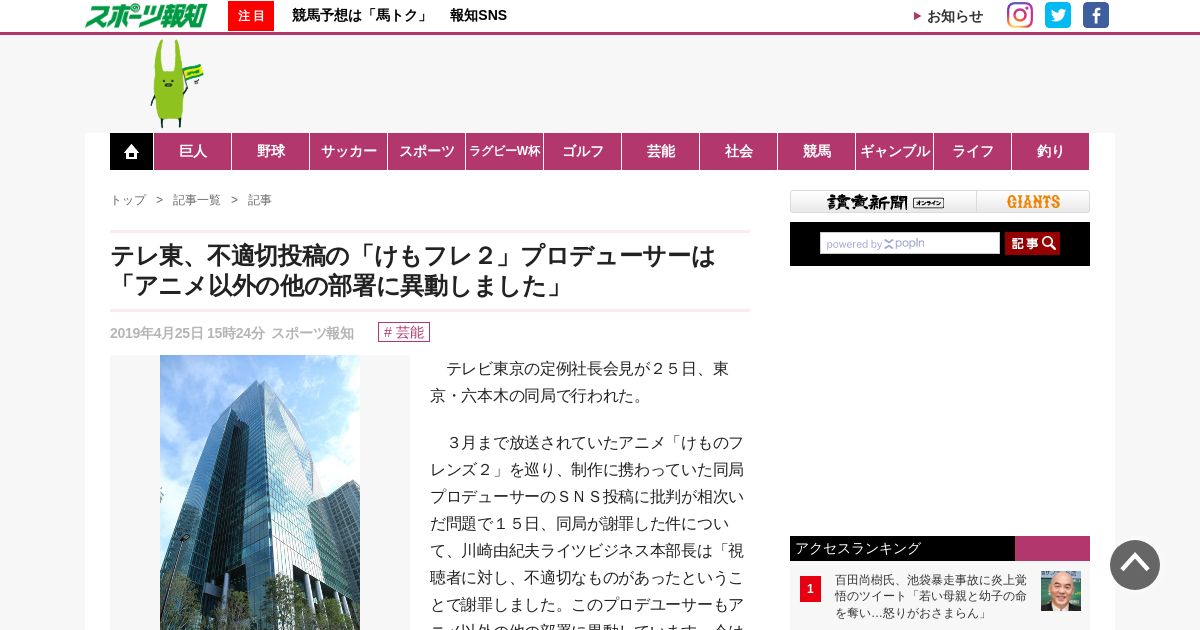
Task: Select the ゴルフ nav tab
Action: pos(583,152)
